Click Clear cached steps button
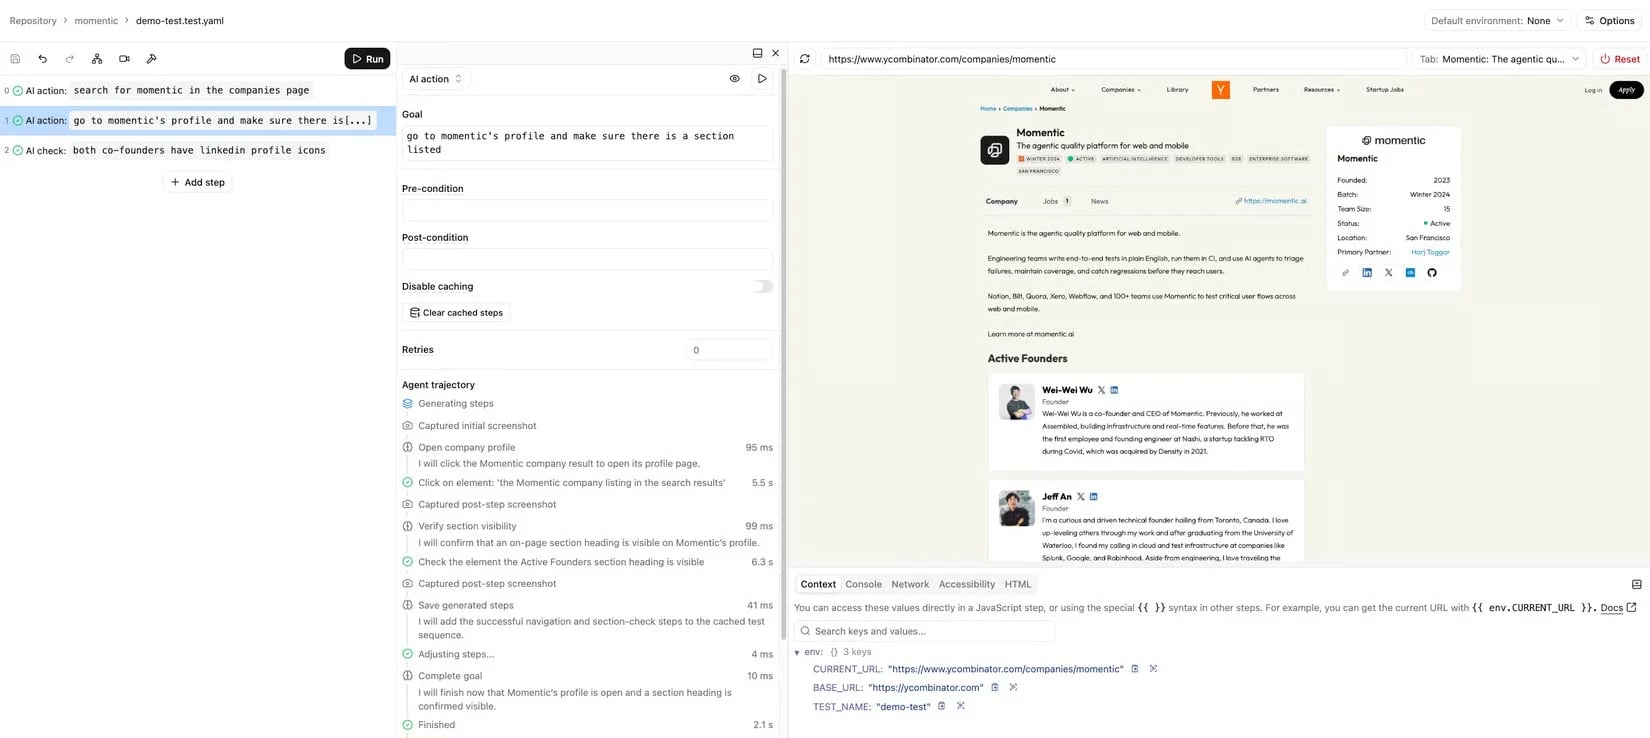Viewport: 1650px width, 738px height. click(x=456, y=313)
